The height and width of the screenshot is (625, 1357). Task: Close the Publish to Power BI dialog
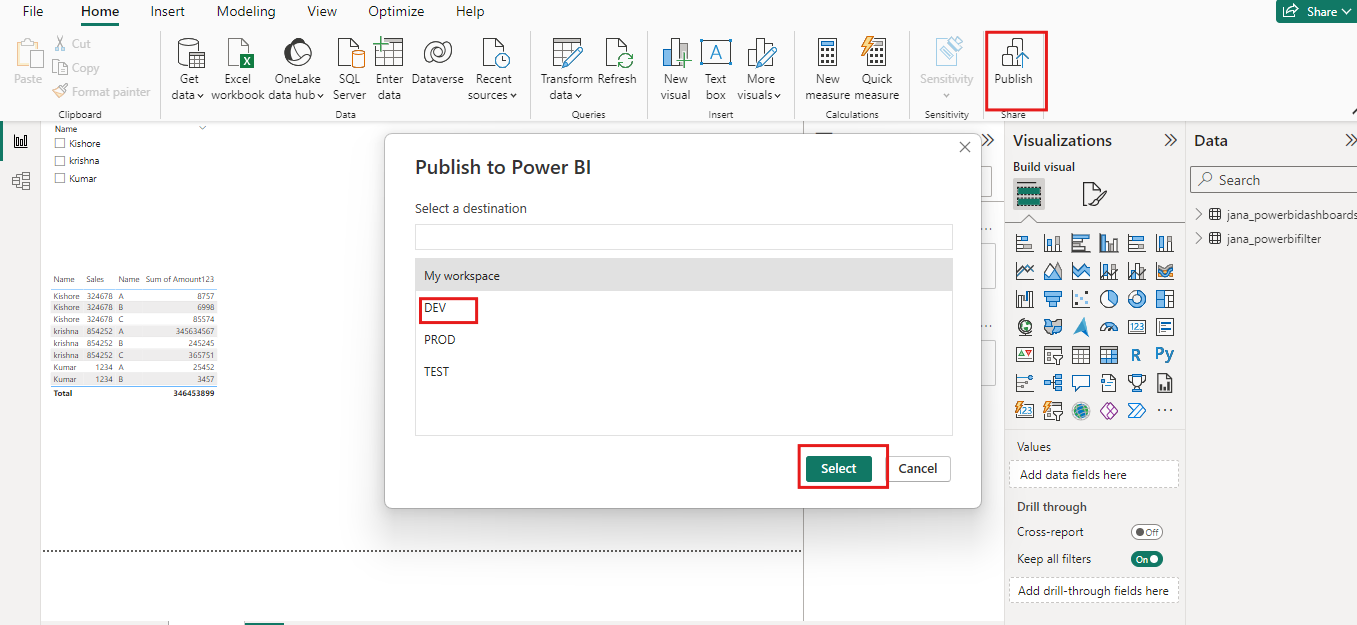[965, 147]
